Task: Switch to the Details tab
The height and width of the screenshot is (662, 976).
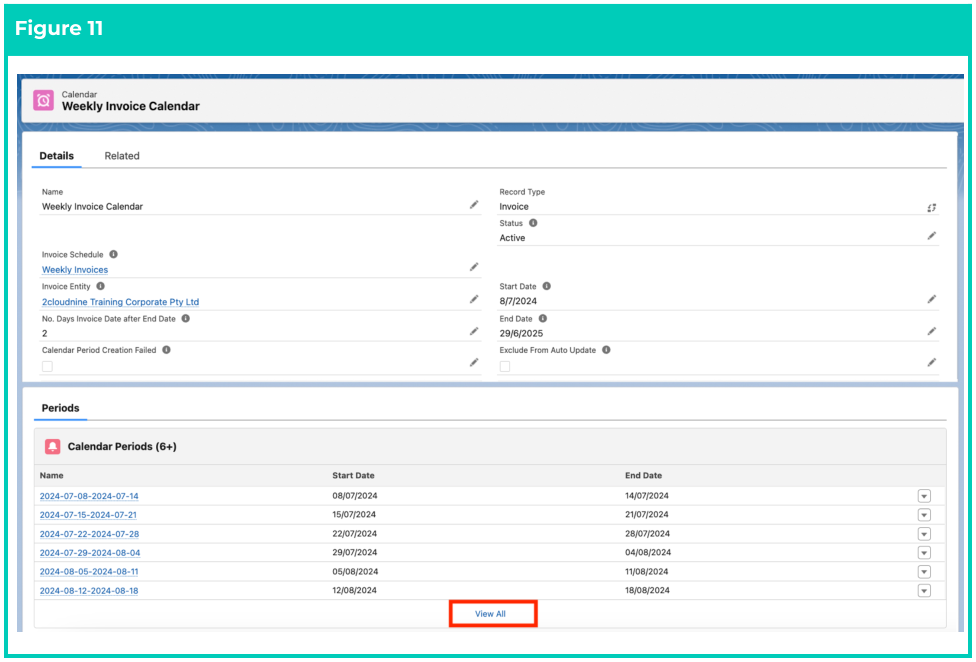Action: tap(57, 156)
